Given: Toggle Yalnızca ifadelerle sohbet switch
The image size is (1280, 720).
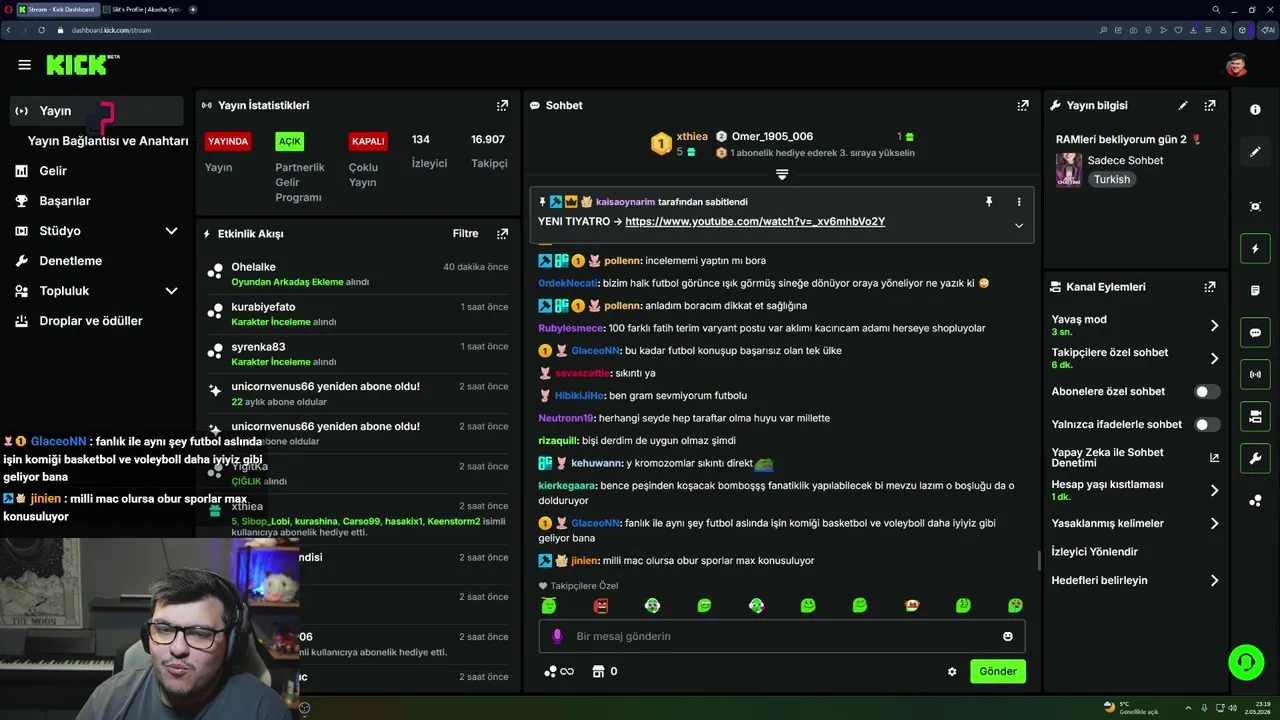Looking at the screenshot, I should click(1207, 425).
